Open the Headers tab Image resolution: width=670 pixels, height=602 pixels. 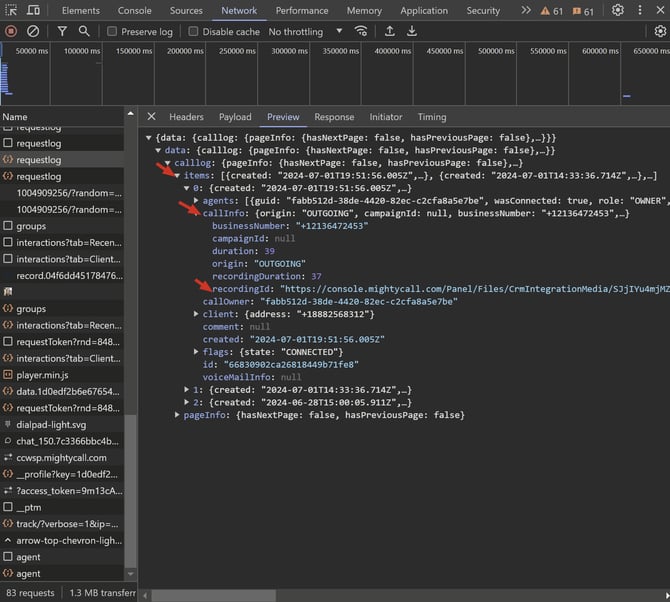[186, 117]
